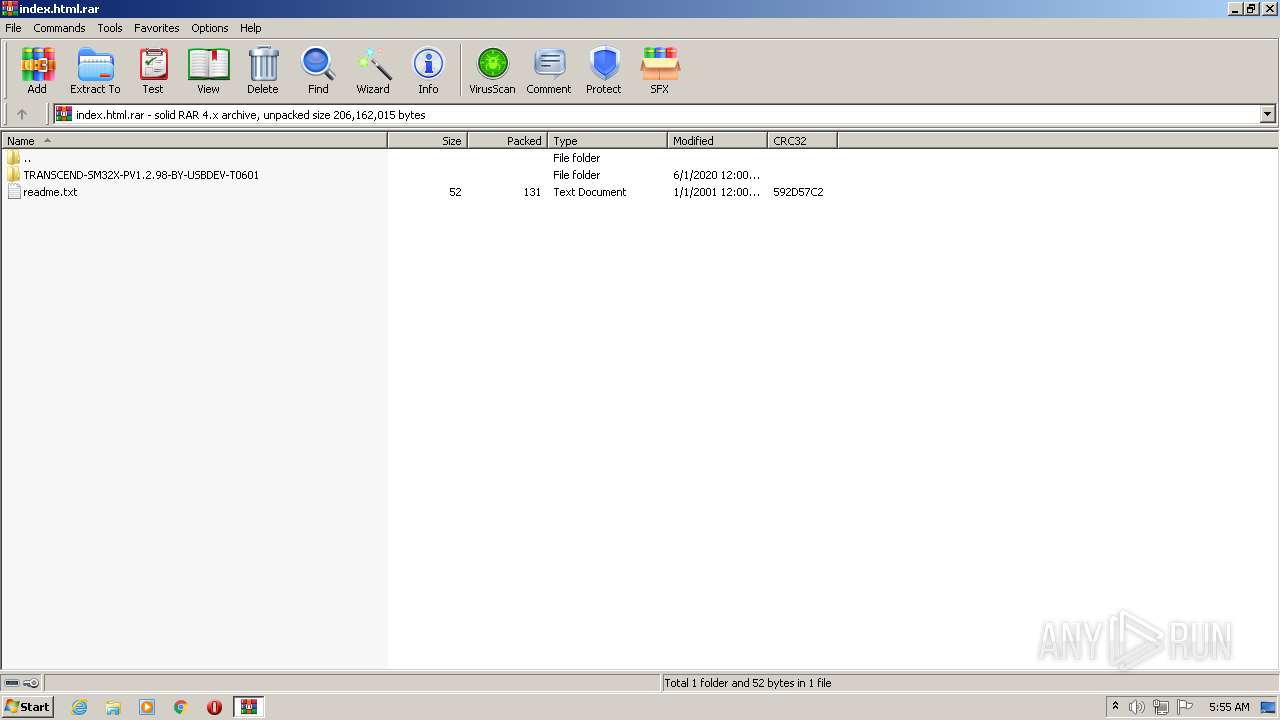Image resolution: width=1280 pixels, height=720 pixels.
Task: Open the Help menu
Action: [251, 28]
